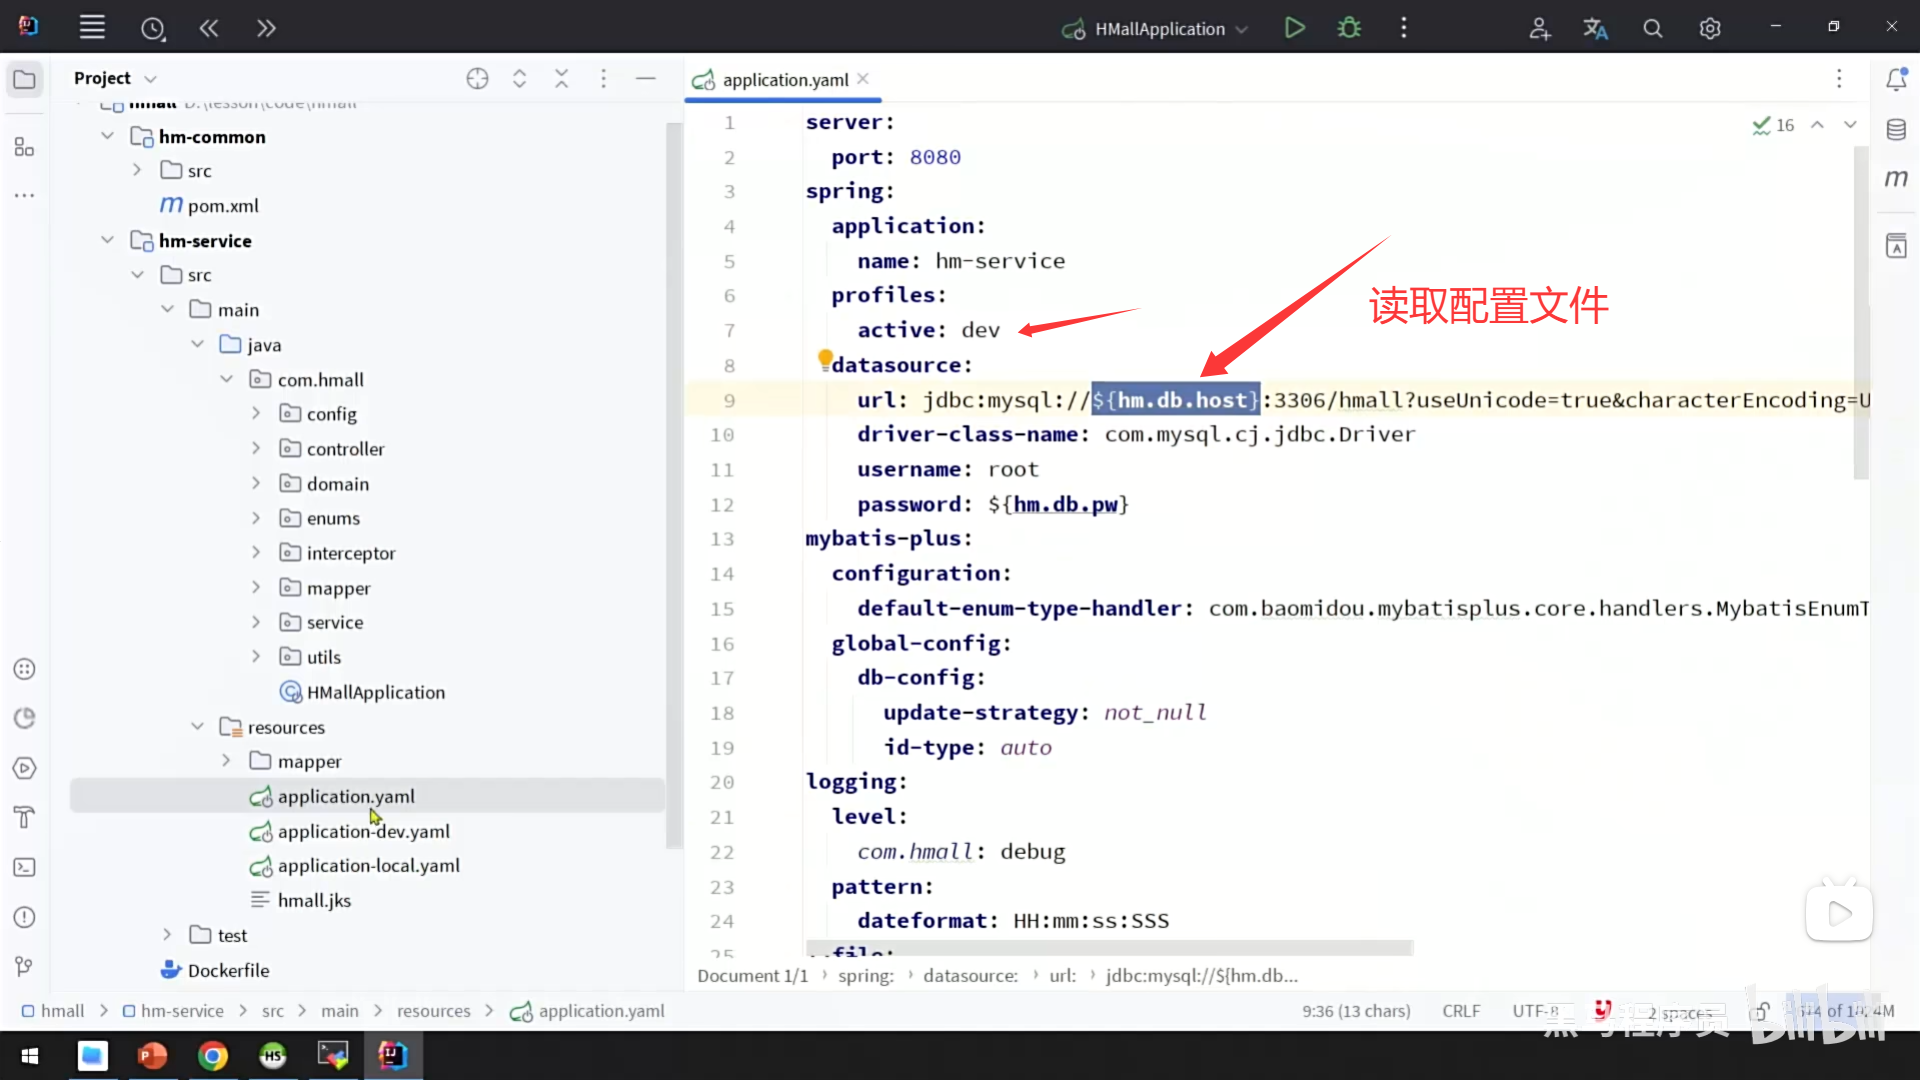Expand the controller package
Screen dimensions: 1920x1080
tap(256, 449)
